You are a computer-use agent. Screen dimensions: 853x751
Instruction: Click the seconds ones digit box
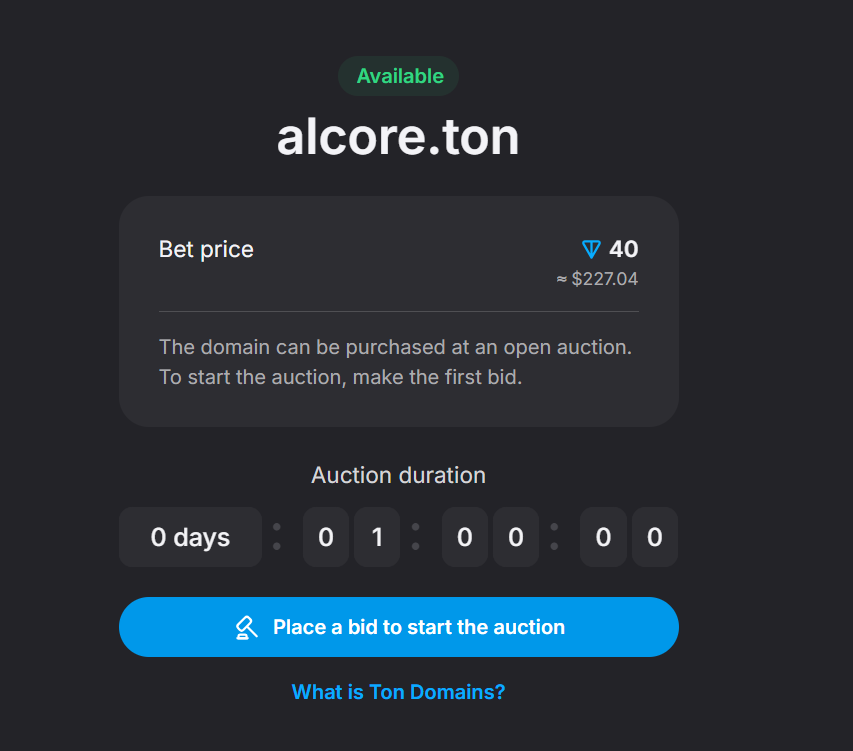pos(655,537)
